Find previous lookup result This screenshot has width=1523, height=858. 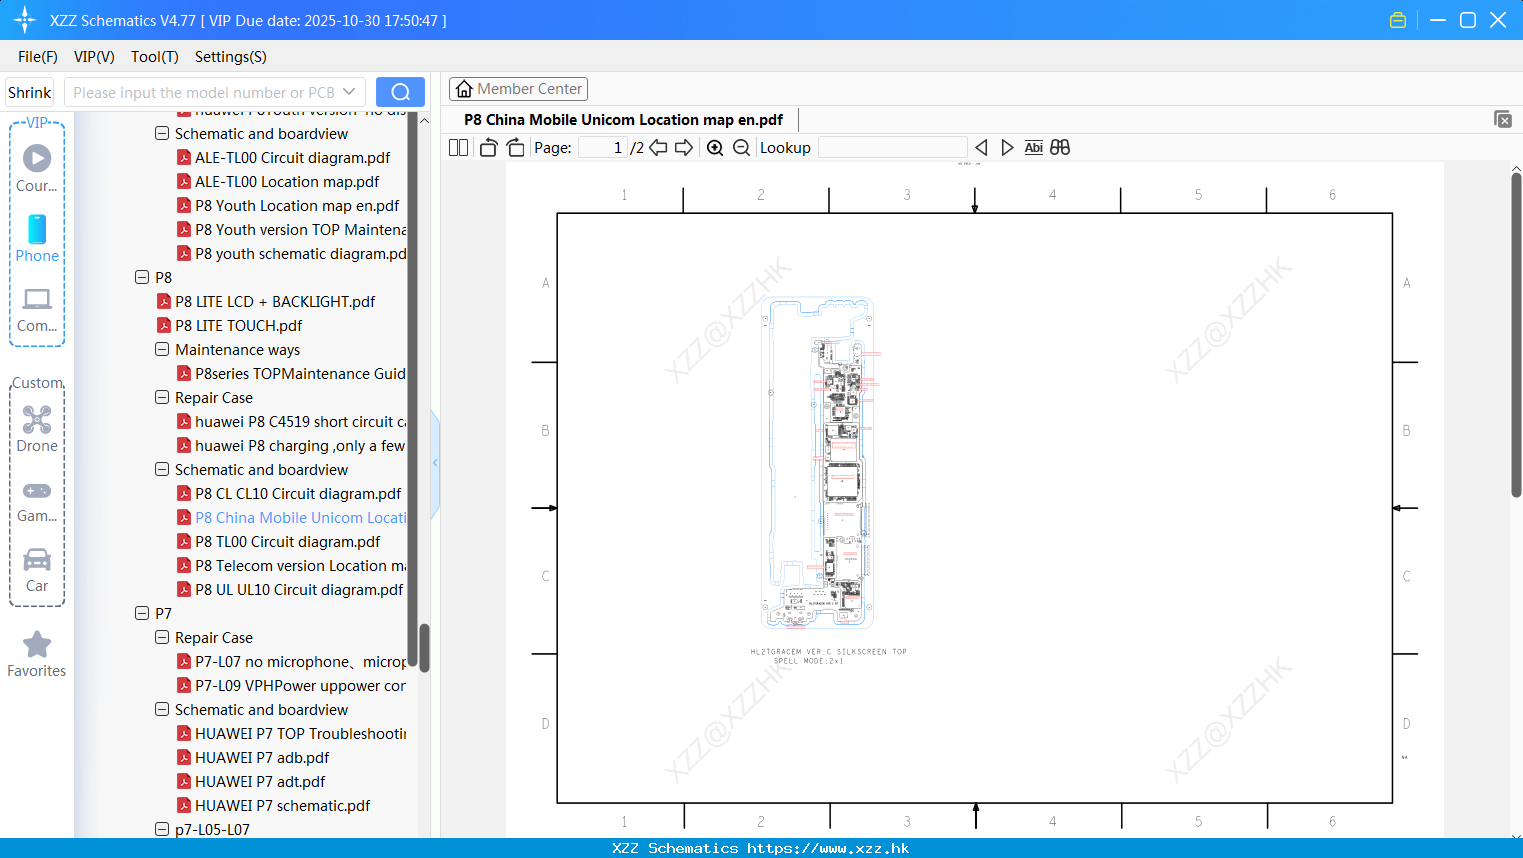click(x=981, y=147)
